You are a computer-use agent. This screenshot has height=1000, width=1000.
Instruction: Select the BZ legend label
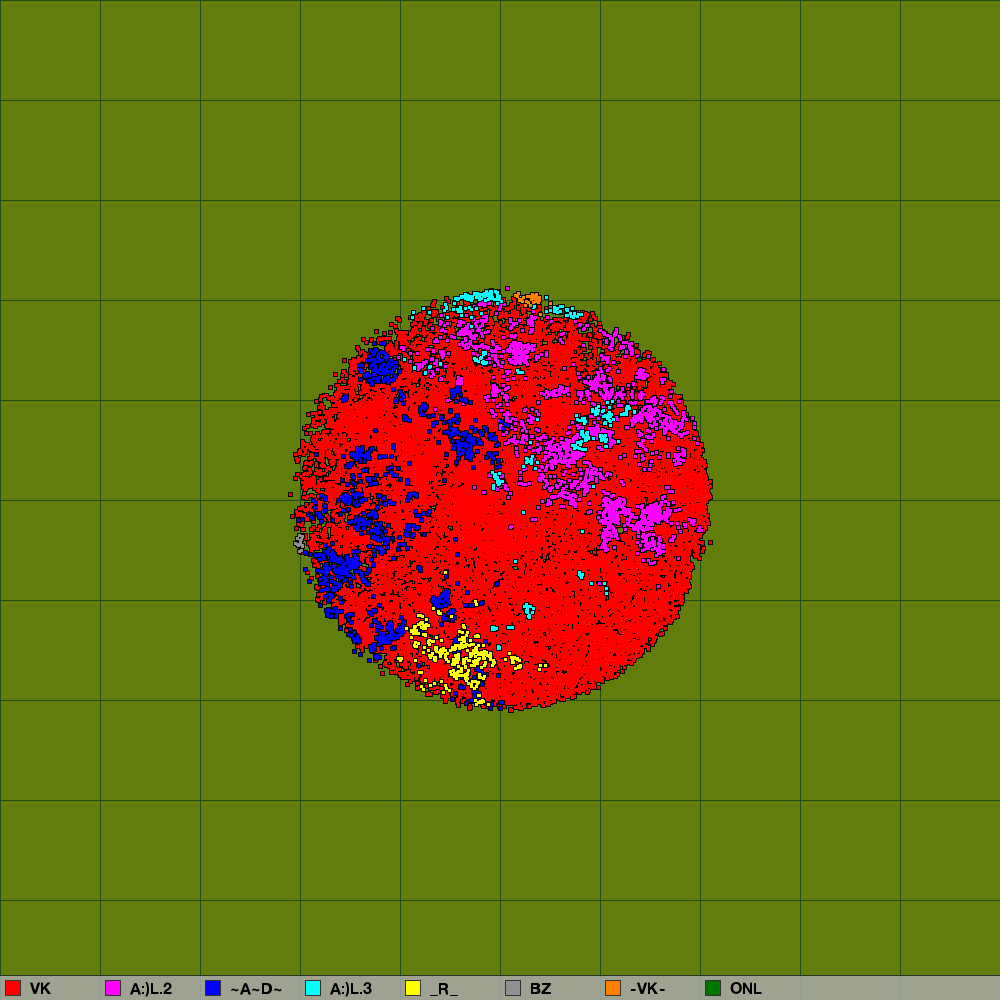pyautogui.click(x=540, y=989)
